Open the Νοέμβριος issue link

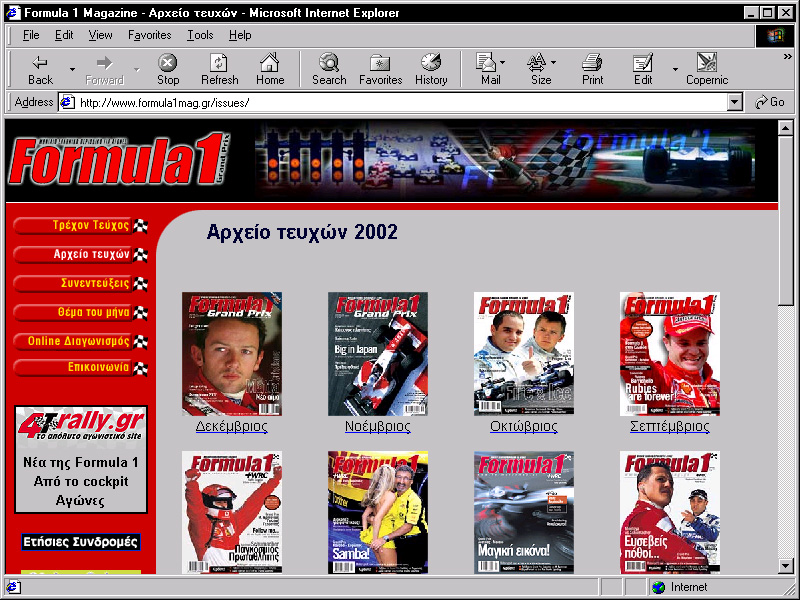click(378, 426)
